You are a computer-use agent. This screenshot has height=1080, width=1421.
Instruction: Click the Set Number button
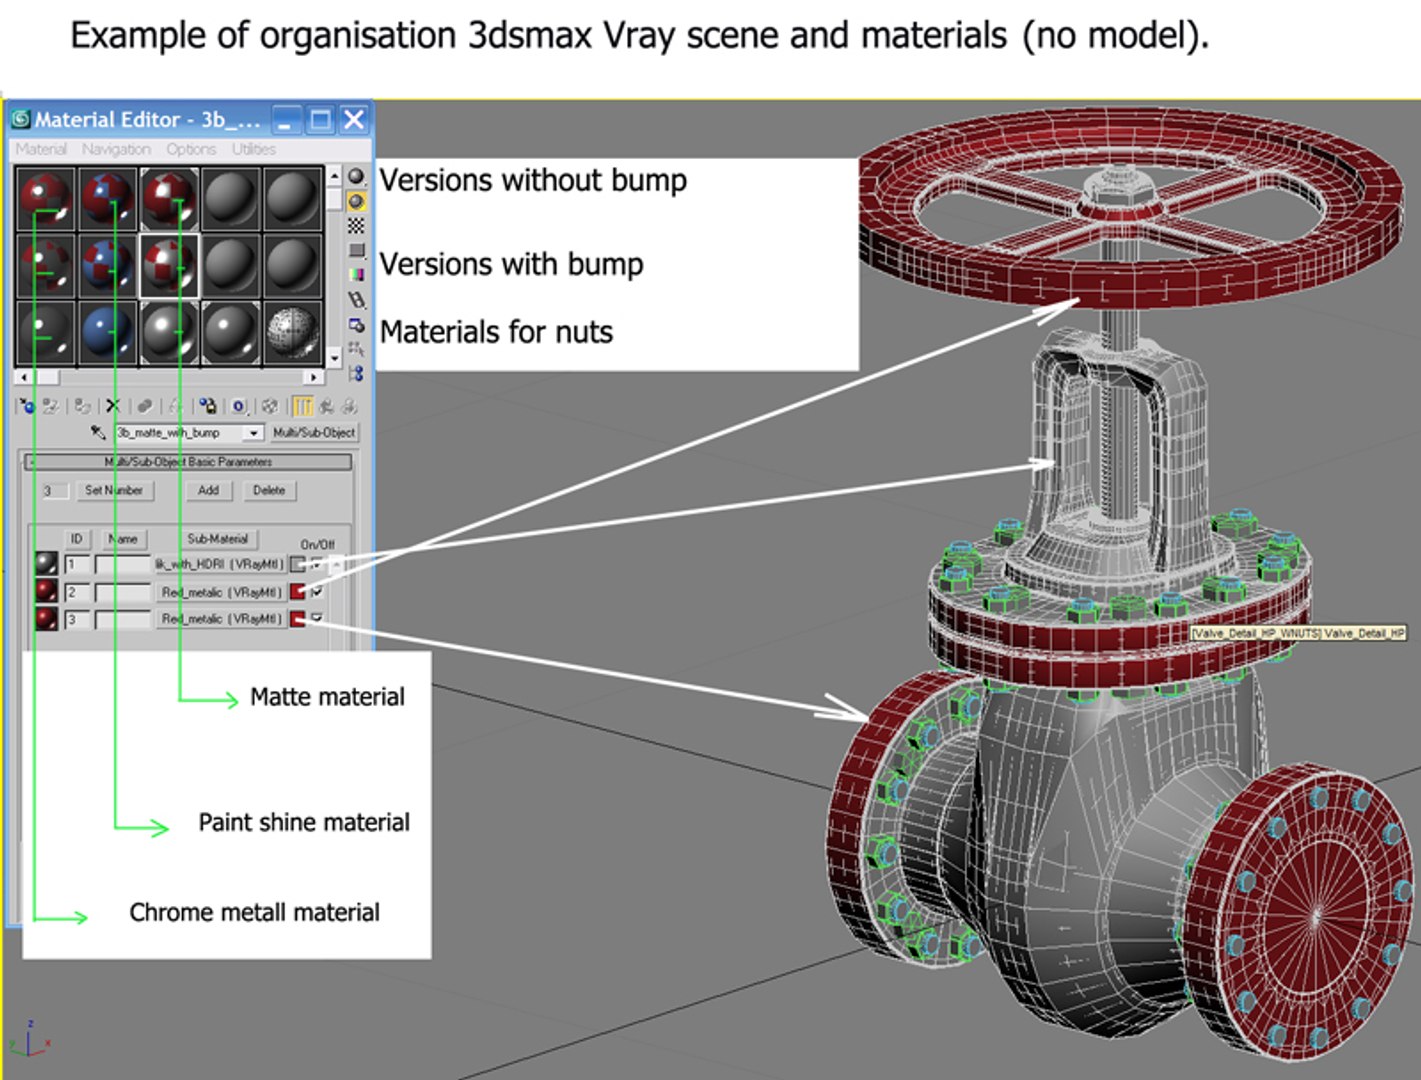tap(115, 490)
